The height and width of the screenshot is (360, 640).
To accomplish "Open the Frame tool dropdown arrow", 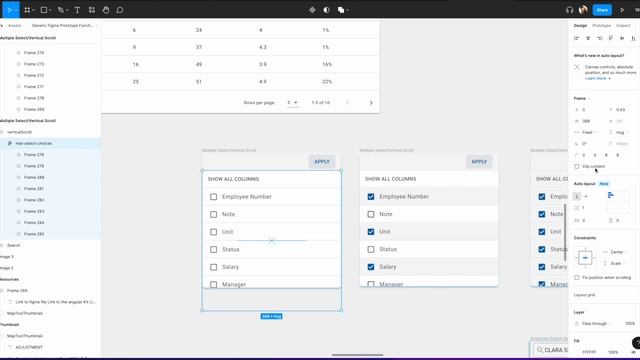I will [33, 10].
